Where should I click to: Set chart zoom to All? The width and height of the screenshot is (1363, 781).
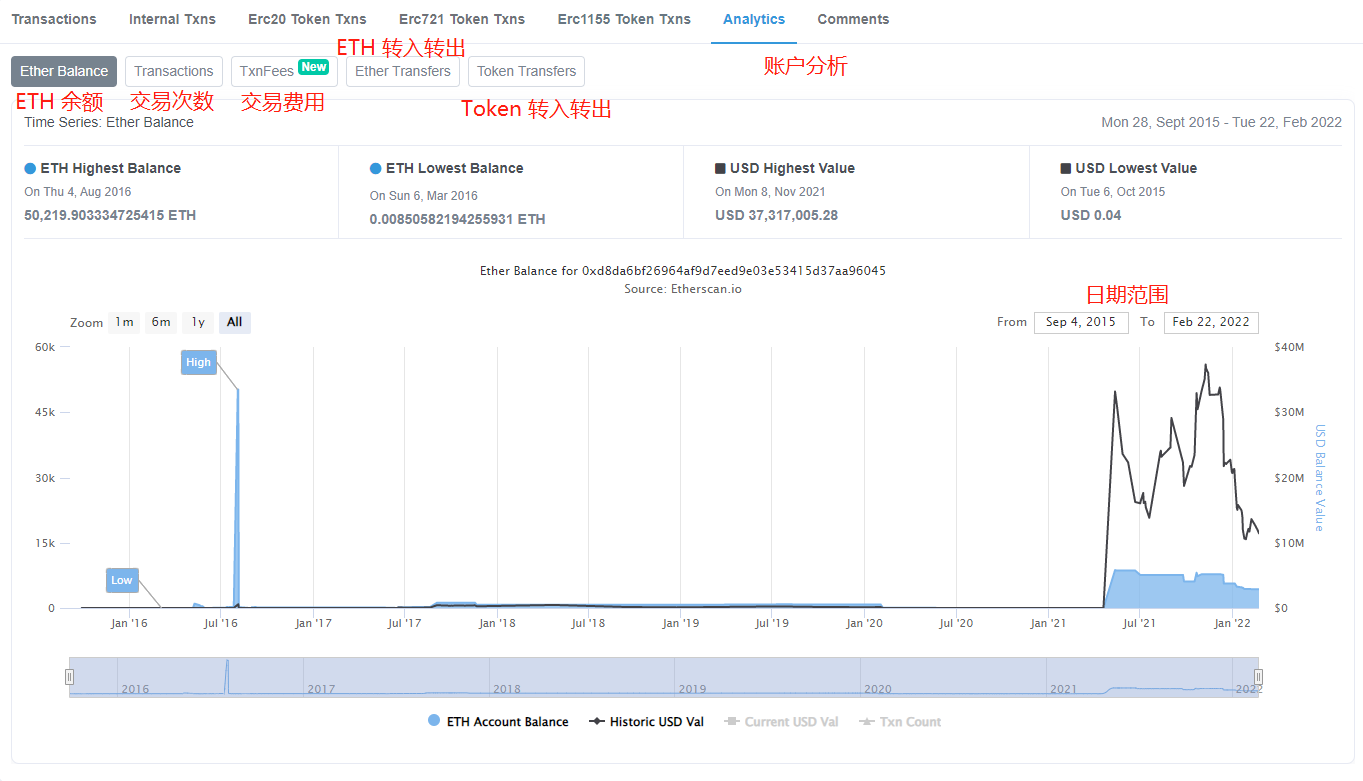tap(234, 322)
